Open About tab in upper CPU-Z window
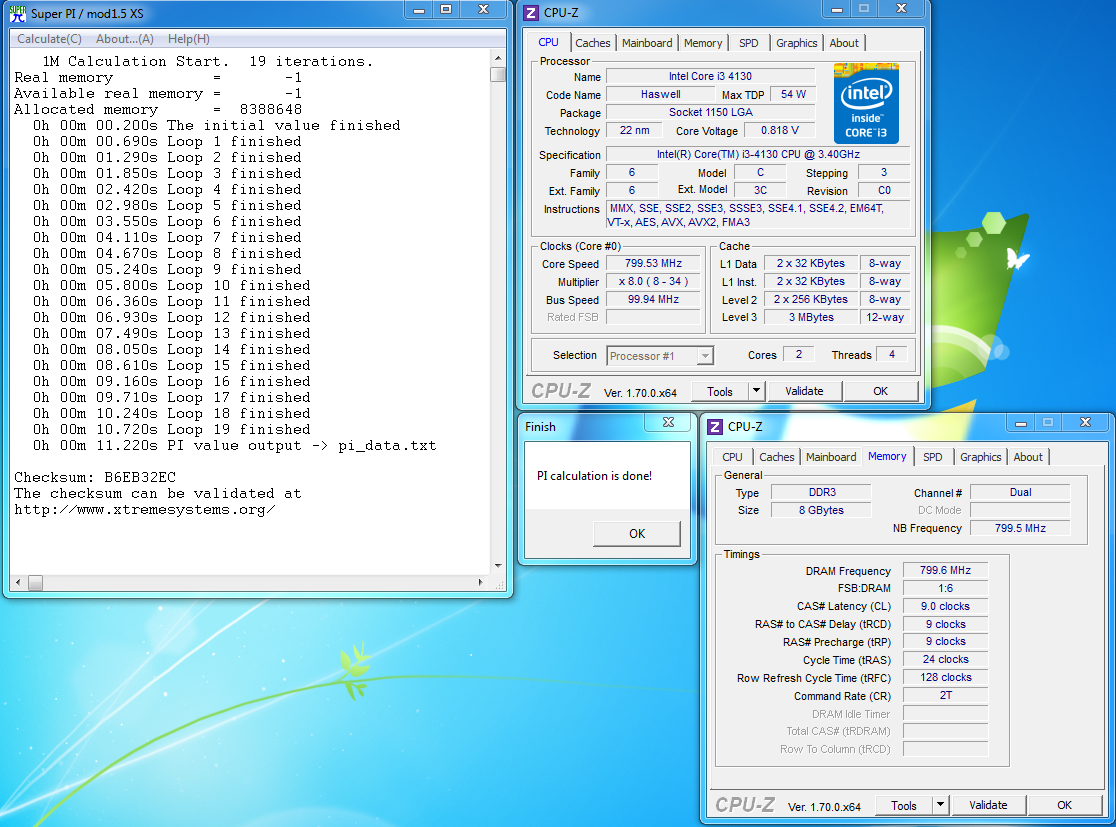This screenshot has width=1116, height=827. coord(844,43)
